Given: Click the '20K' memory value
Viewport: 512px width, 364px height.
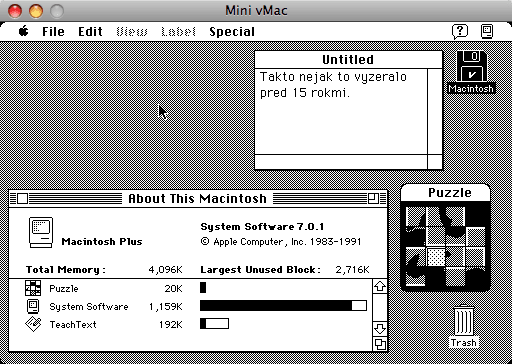Looking at the screenshot, I should [173, 288].
